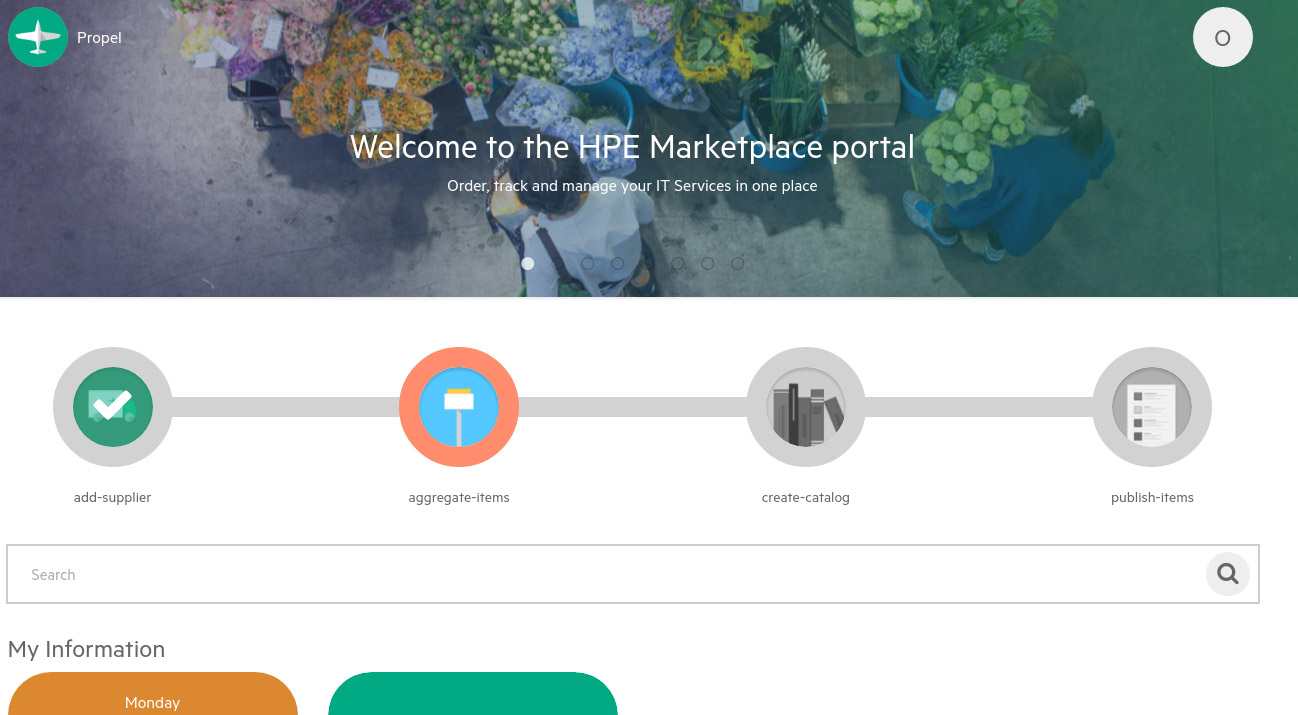Click the Propel airplane logo icon
The width and height of the screenshot is (1298, 715).
click(38, 37)
